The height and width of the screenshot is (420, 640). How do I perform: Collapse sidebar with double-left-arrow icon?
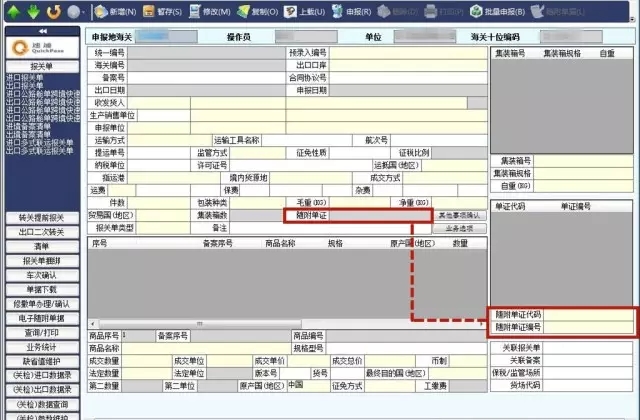coord(42,31)
